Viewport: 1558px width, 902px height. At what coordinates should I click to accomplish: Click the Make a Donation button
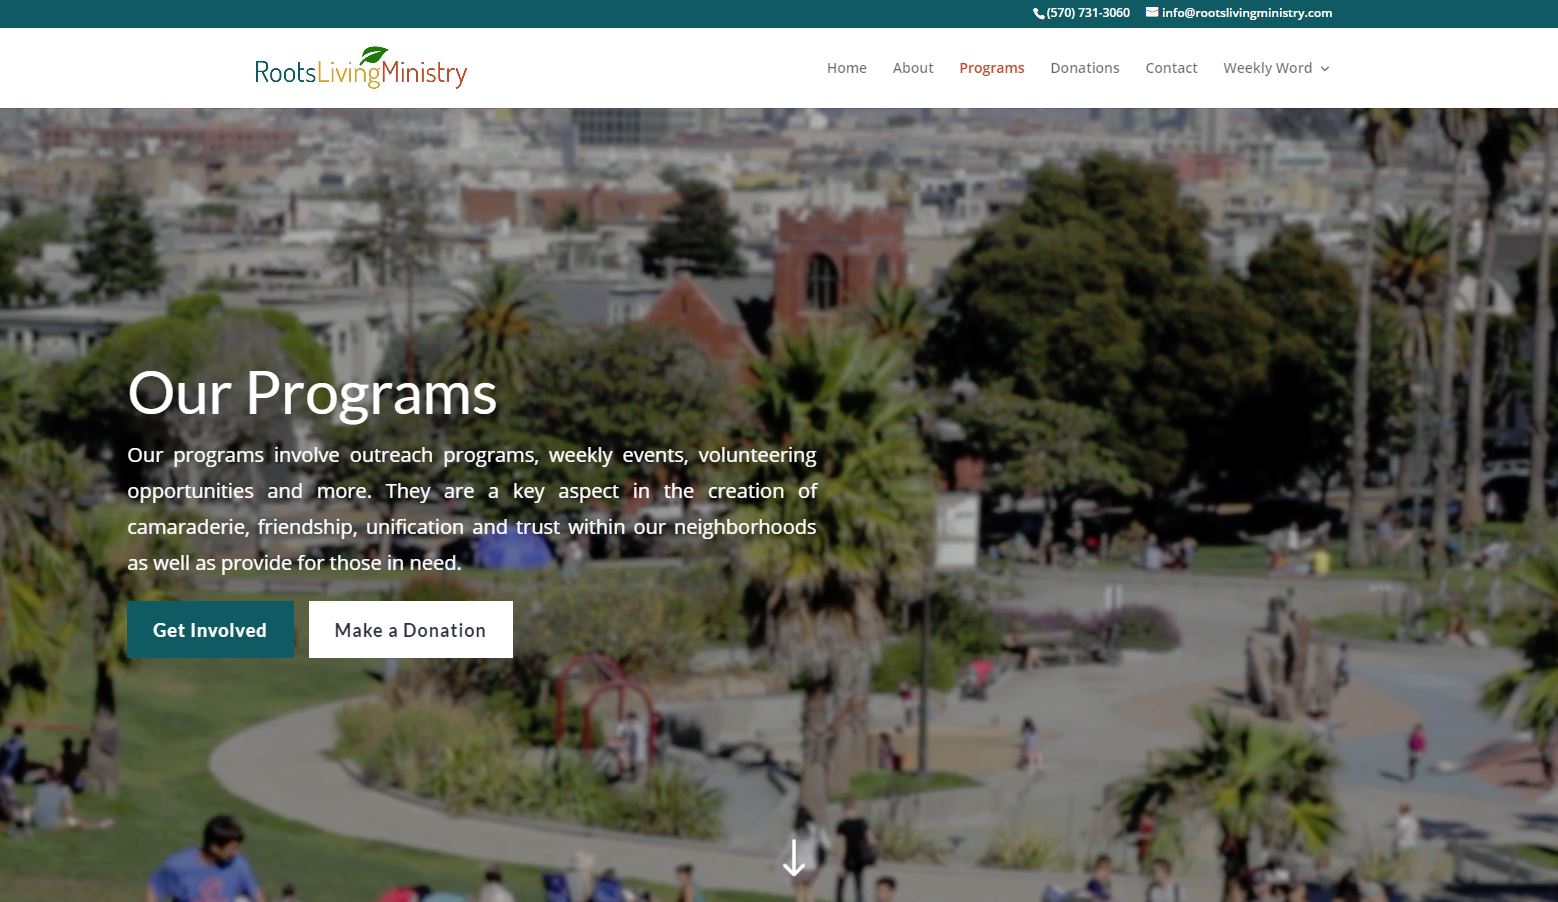[x=411, y=630]
